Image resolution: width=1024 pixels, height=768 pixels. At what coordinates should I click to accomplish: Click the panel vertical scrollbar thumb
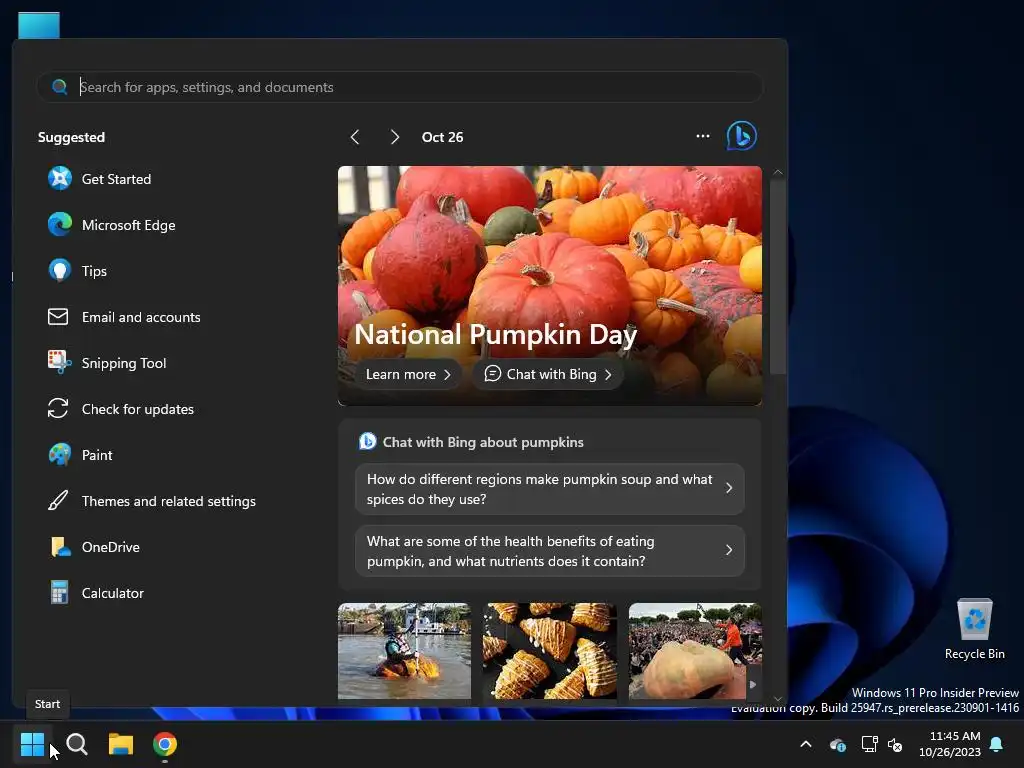pos(777,277)
